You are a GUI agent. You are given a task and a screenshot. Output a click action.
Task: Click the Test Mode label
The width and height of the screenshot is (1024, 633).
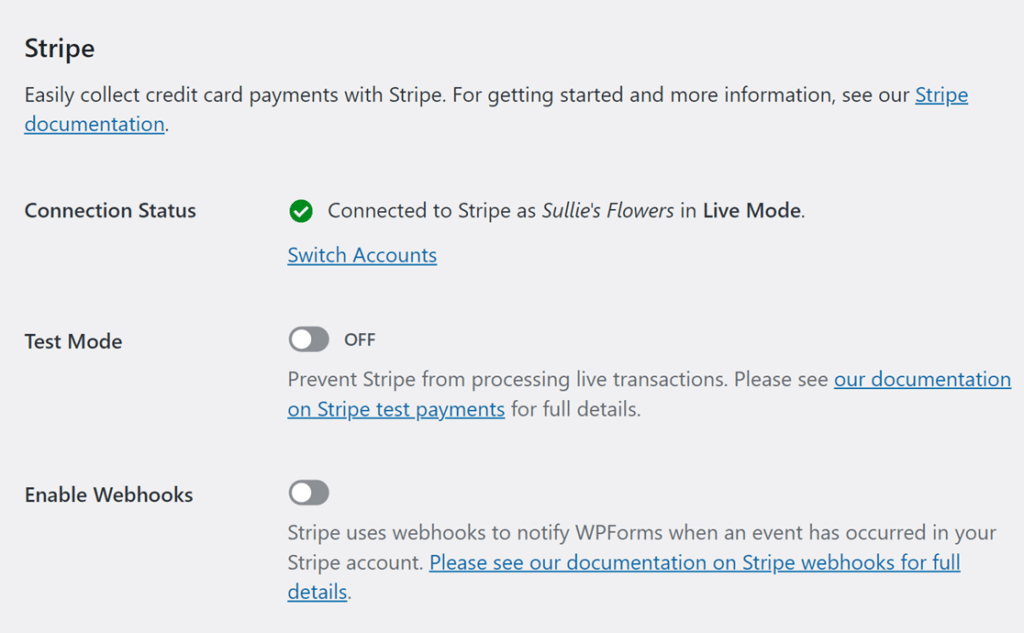(73, 341)
